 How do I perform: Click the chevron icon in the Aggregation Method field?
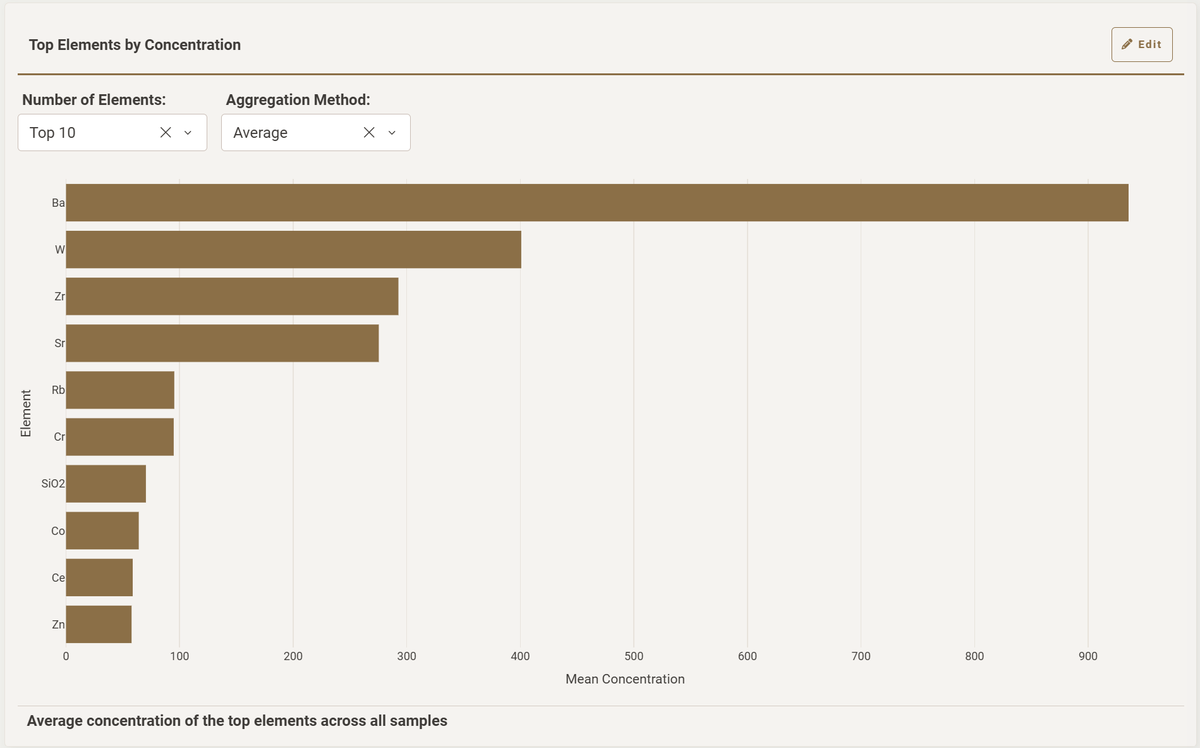[391, 133]
